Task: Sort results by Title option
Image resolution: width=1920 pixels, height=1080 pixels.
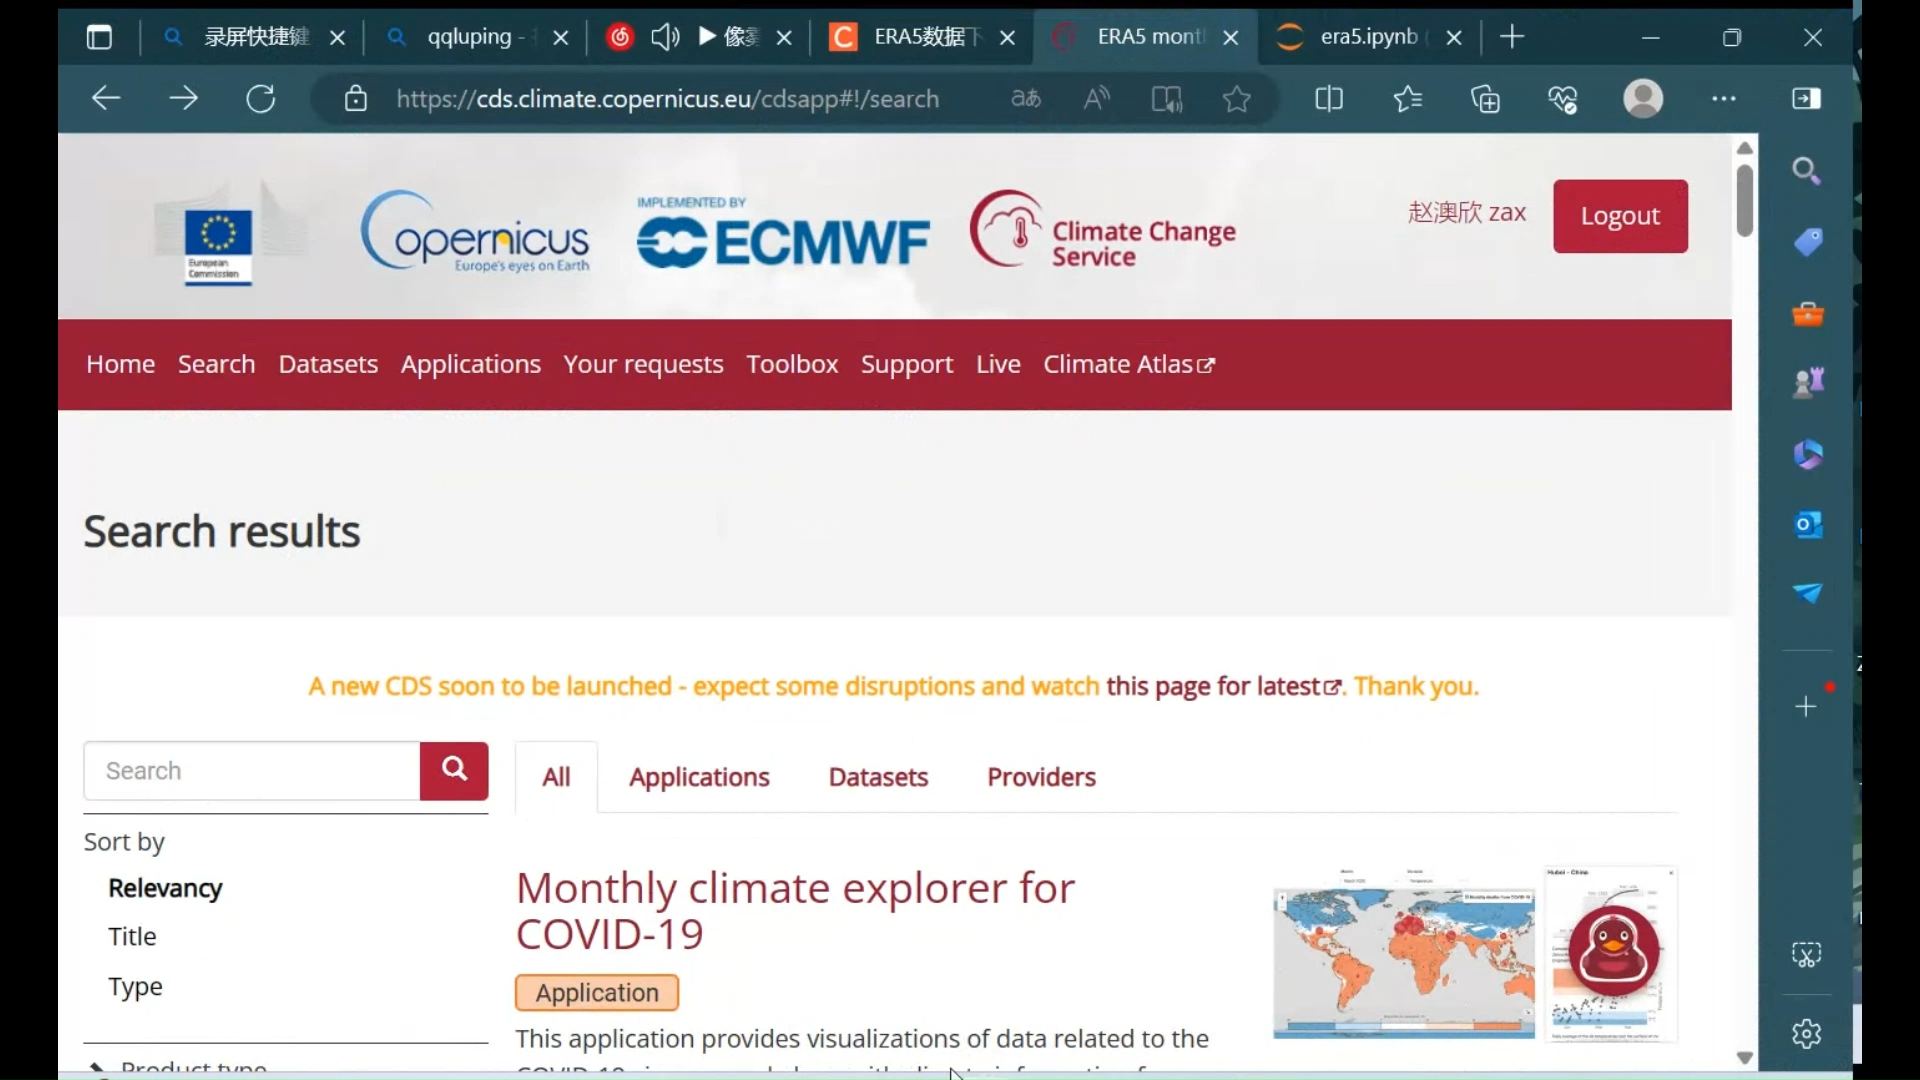Action: coord(132,936)
